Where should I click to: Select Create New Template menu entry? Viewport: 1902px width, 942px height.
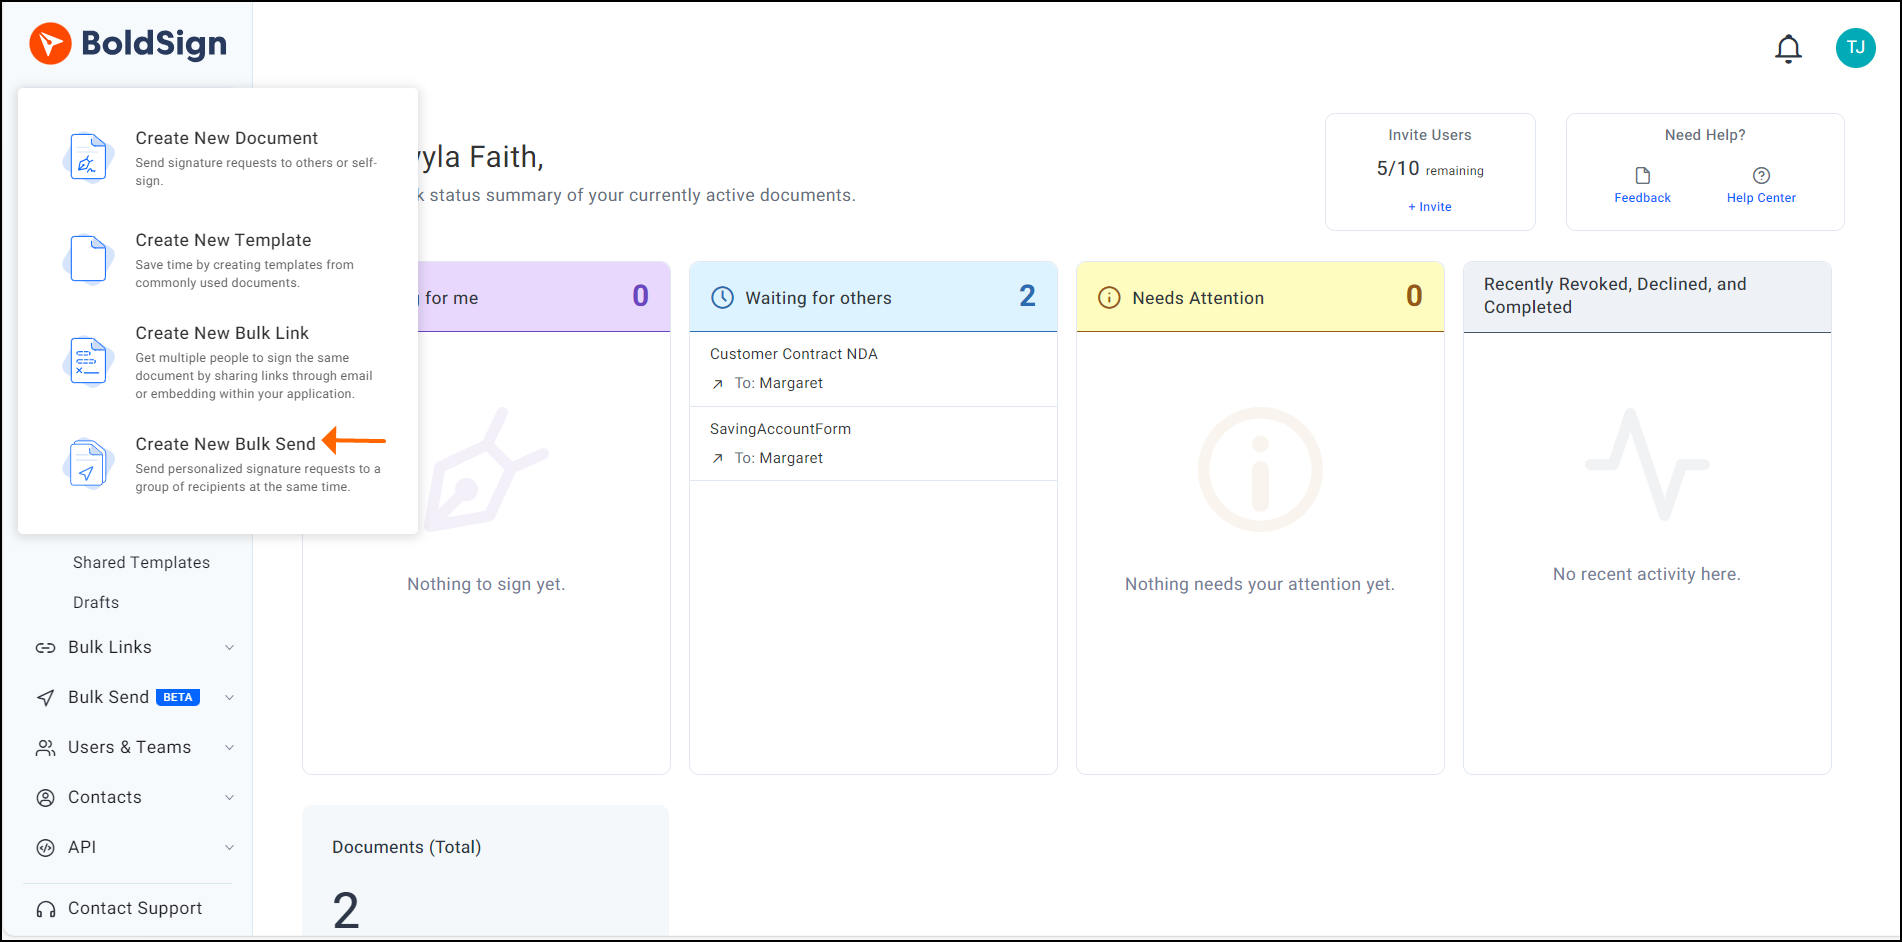click(223, 240)
